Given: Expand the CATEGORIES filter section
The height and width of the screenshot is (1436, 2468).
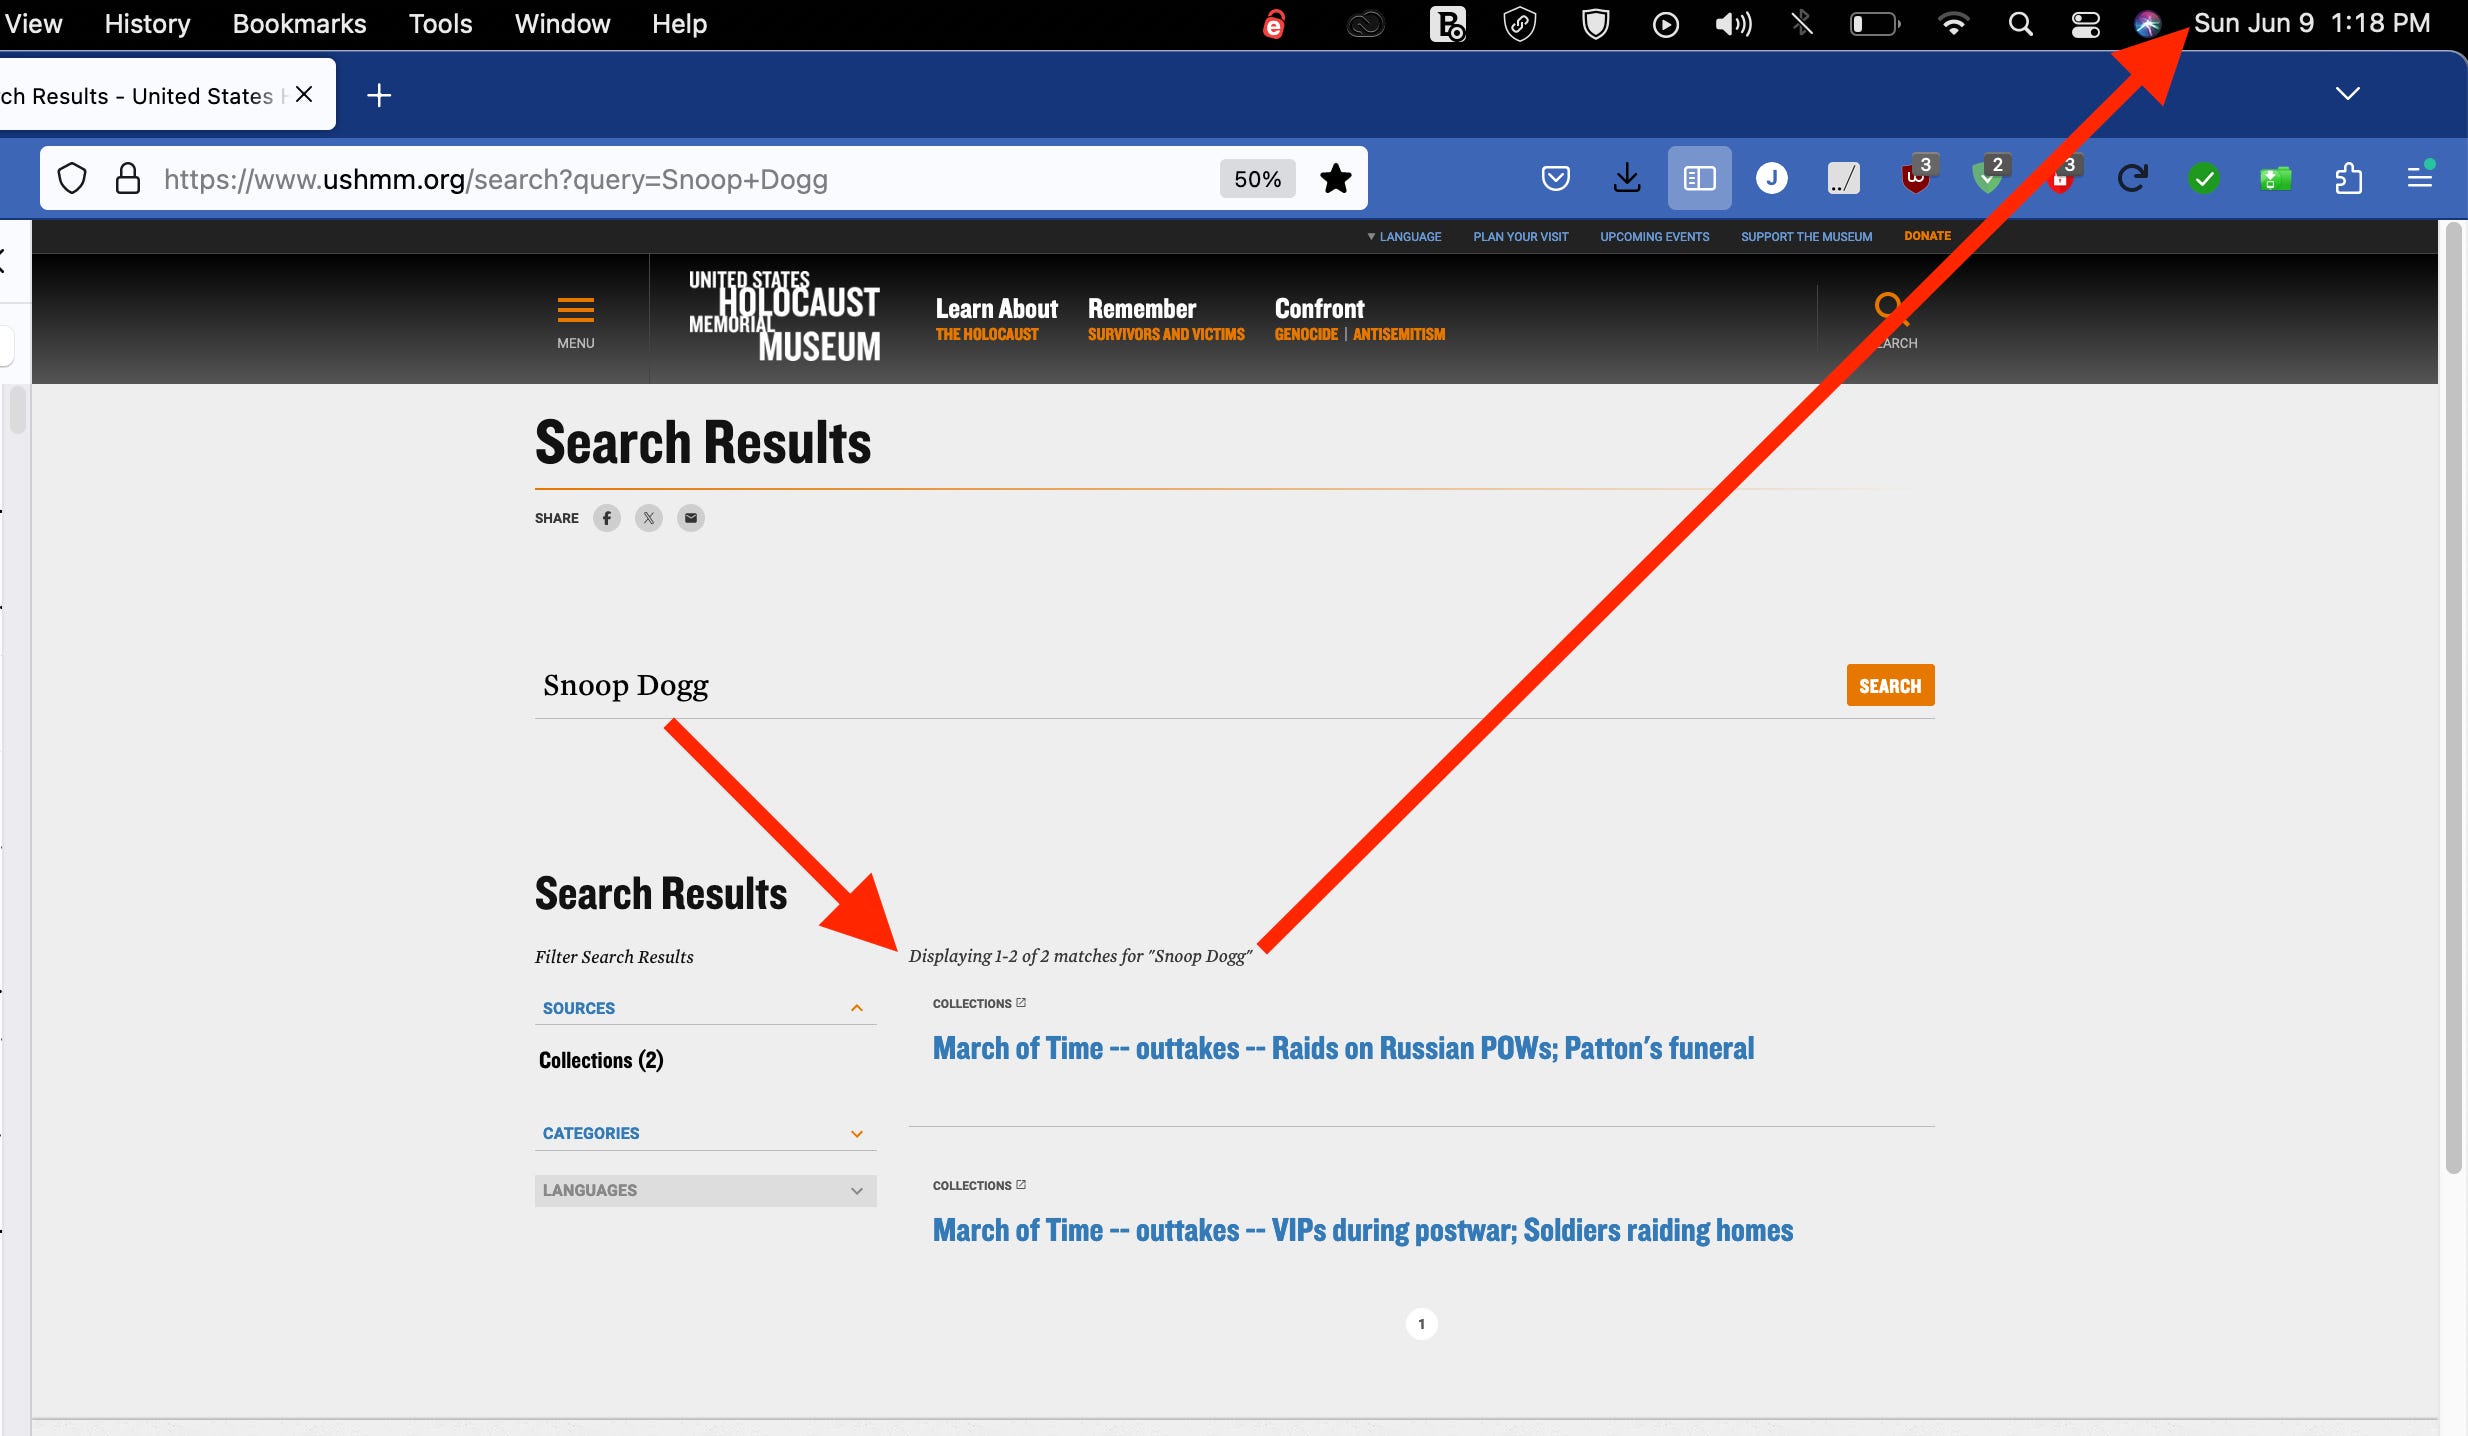Looking at the screenshot, I should [x=705, y=1133].
